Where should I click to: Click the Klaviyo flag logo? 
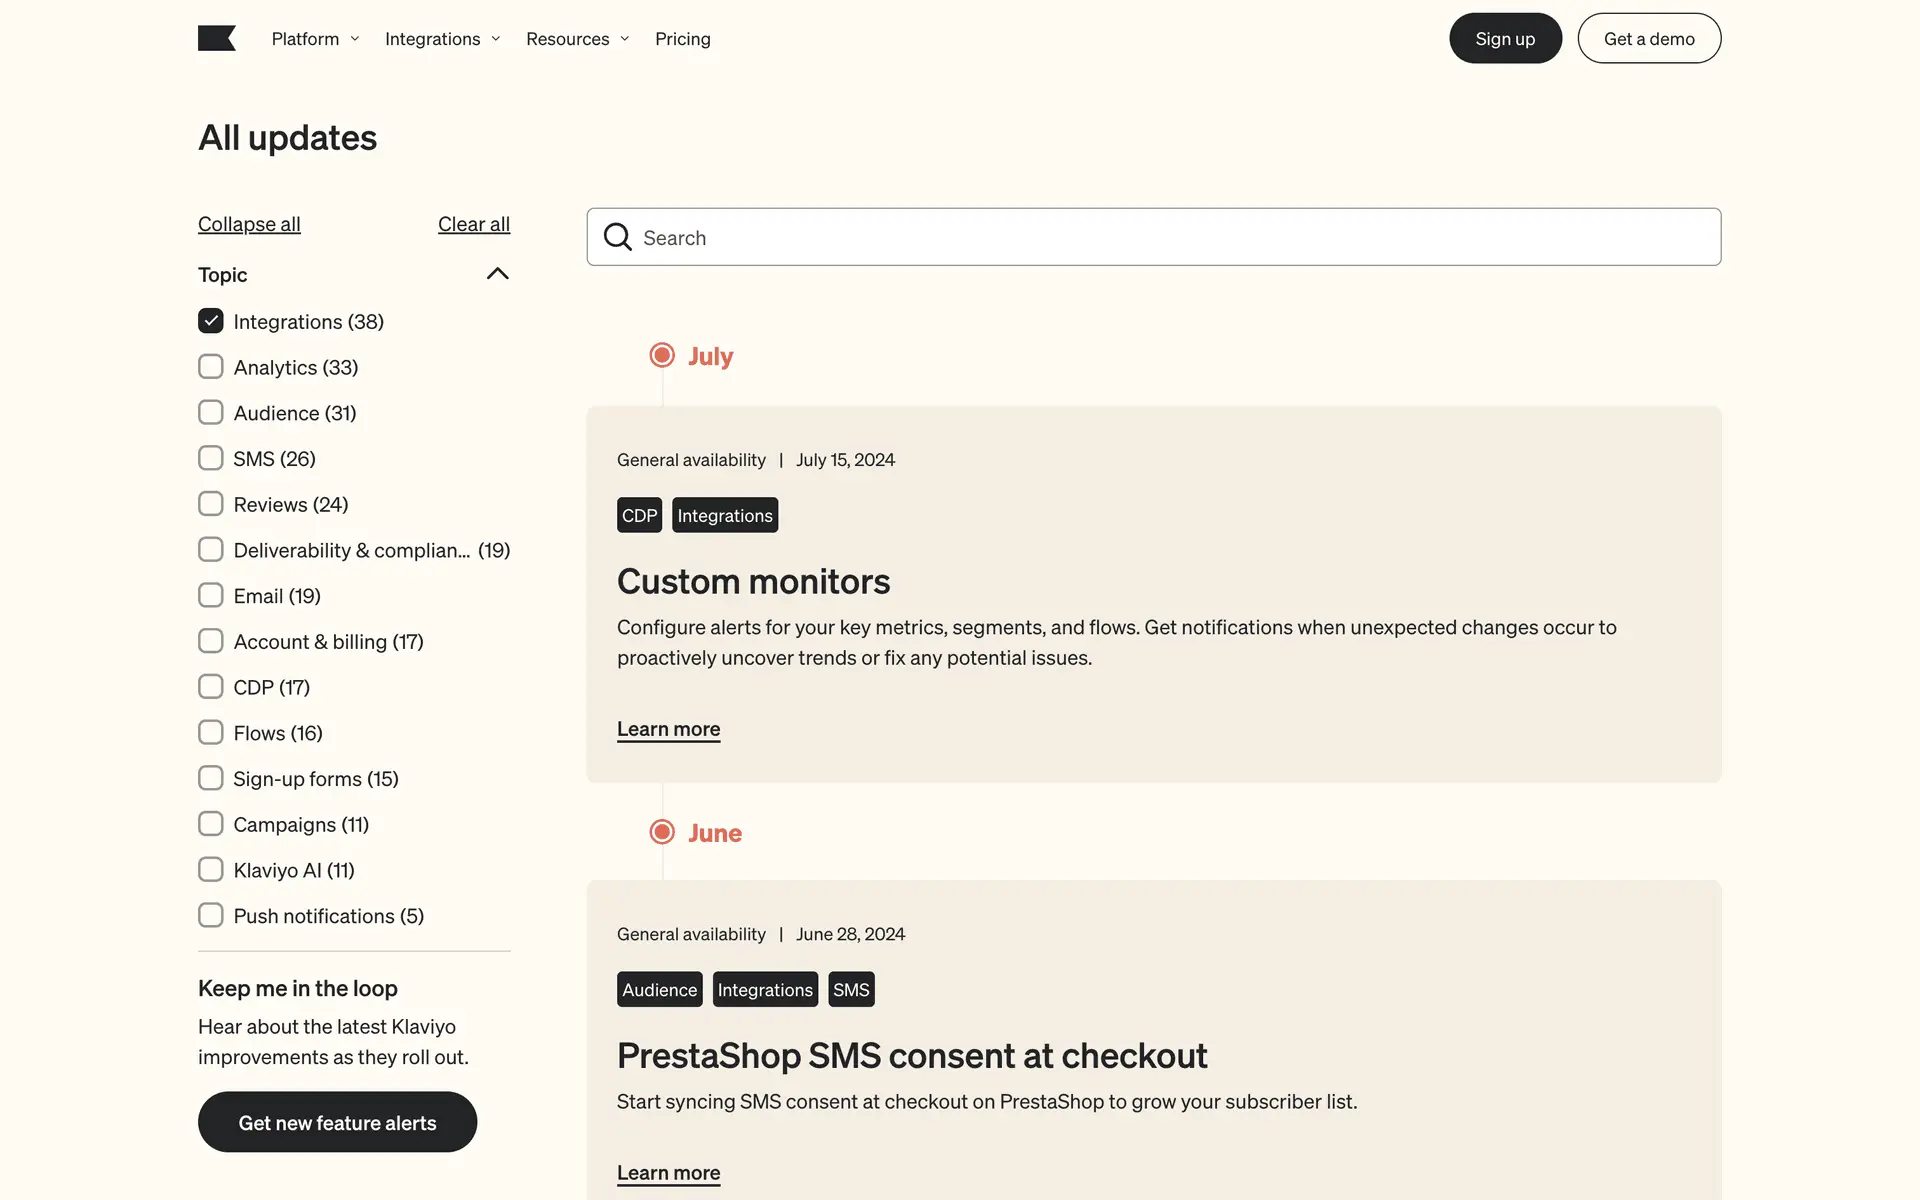point(216,38)
